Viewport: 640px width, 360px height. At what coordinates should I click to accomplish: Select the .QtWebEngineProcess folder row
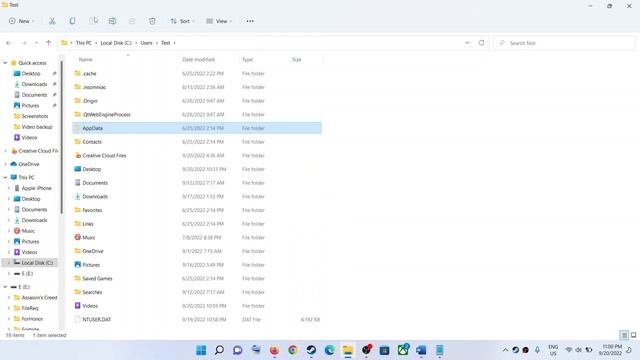click(197, 115)
